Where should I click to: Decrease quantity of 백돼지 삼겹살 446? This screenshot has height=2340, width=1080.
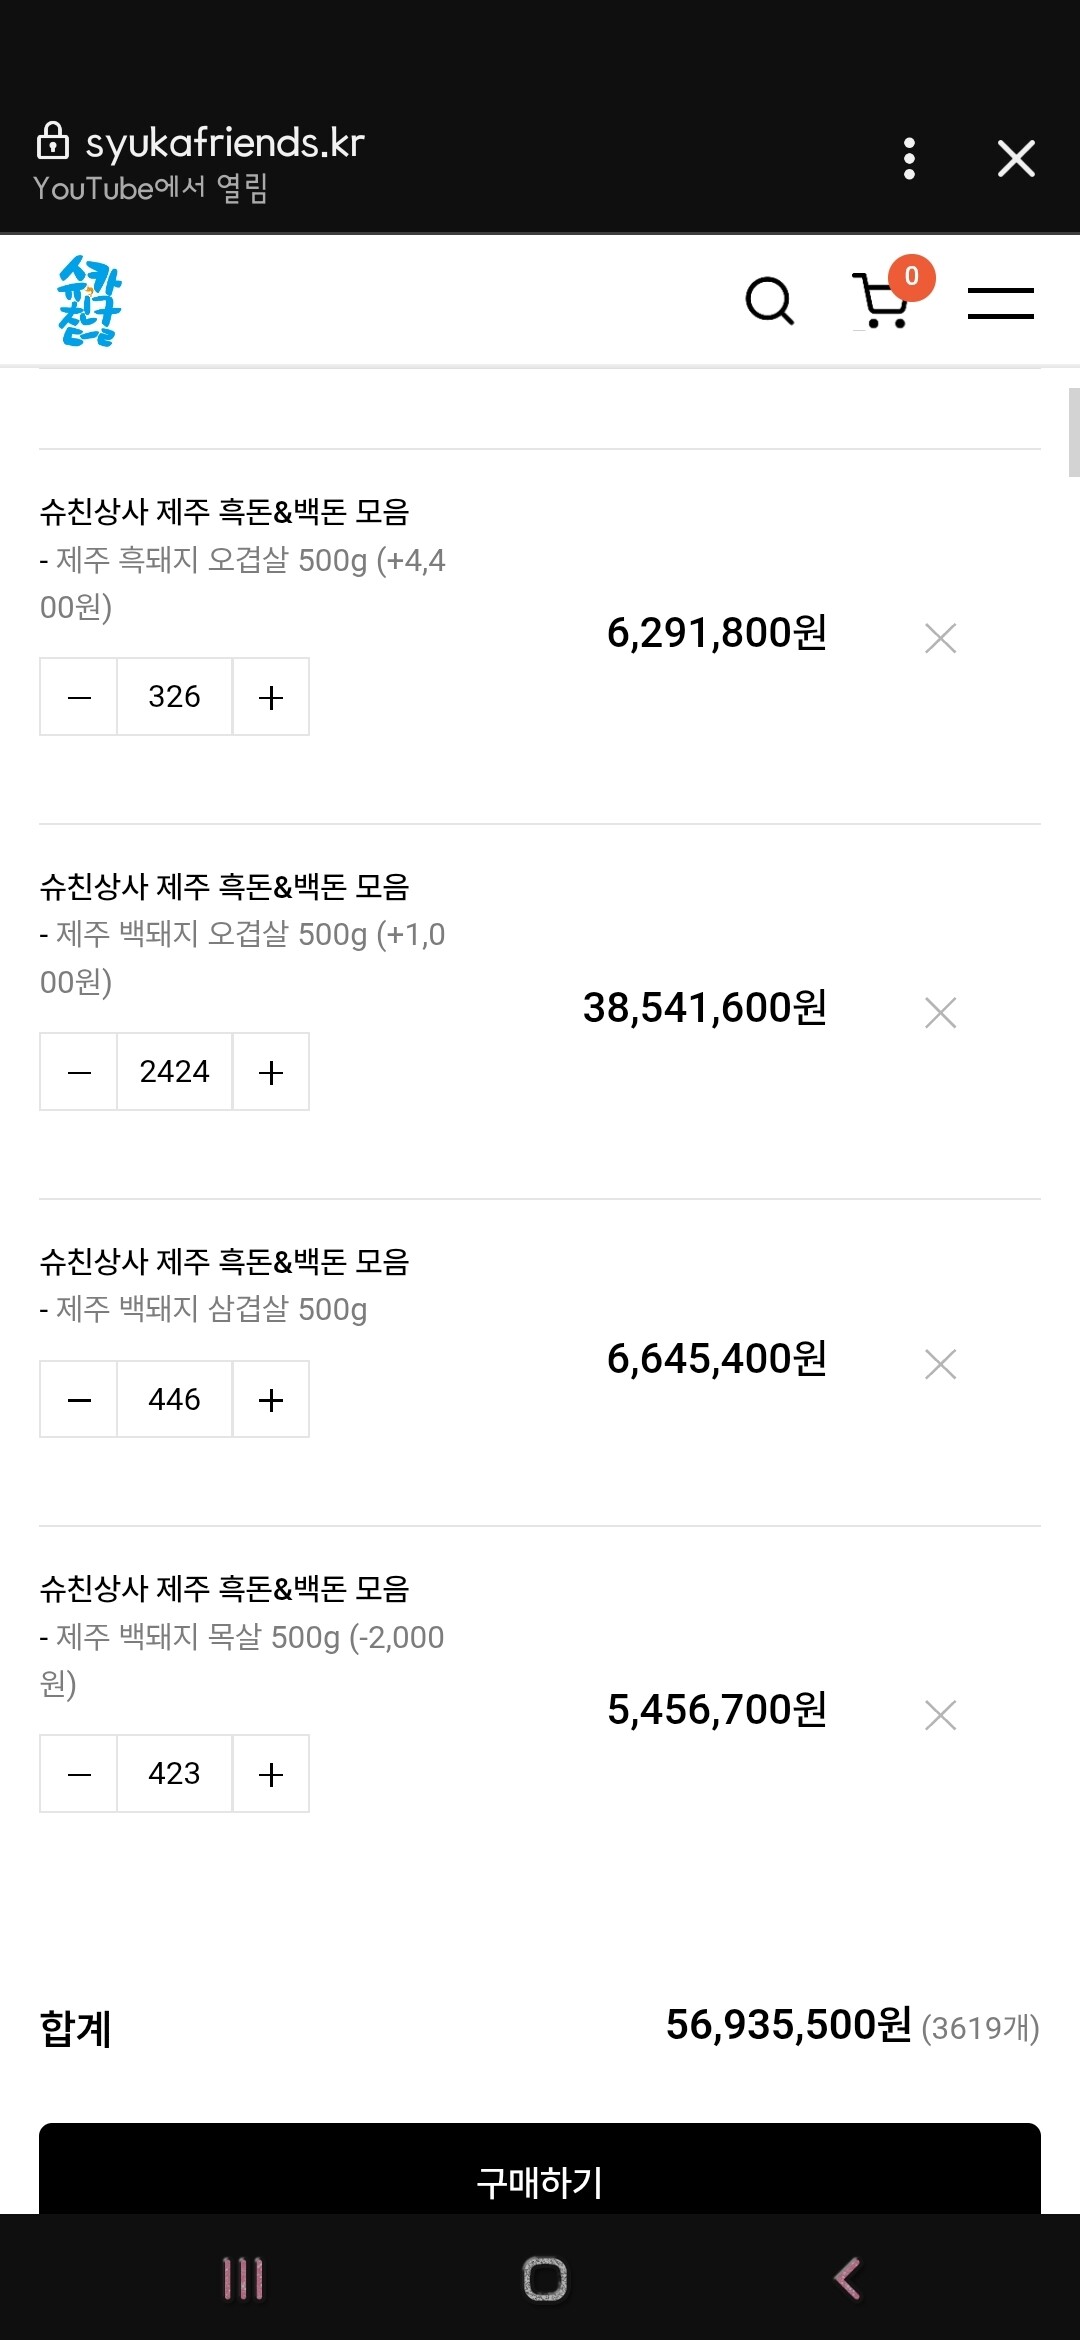[x=79, y=1399]
